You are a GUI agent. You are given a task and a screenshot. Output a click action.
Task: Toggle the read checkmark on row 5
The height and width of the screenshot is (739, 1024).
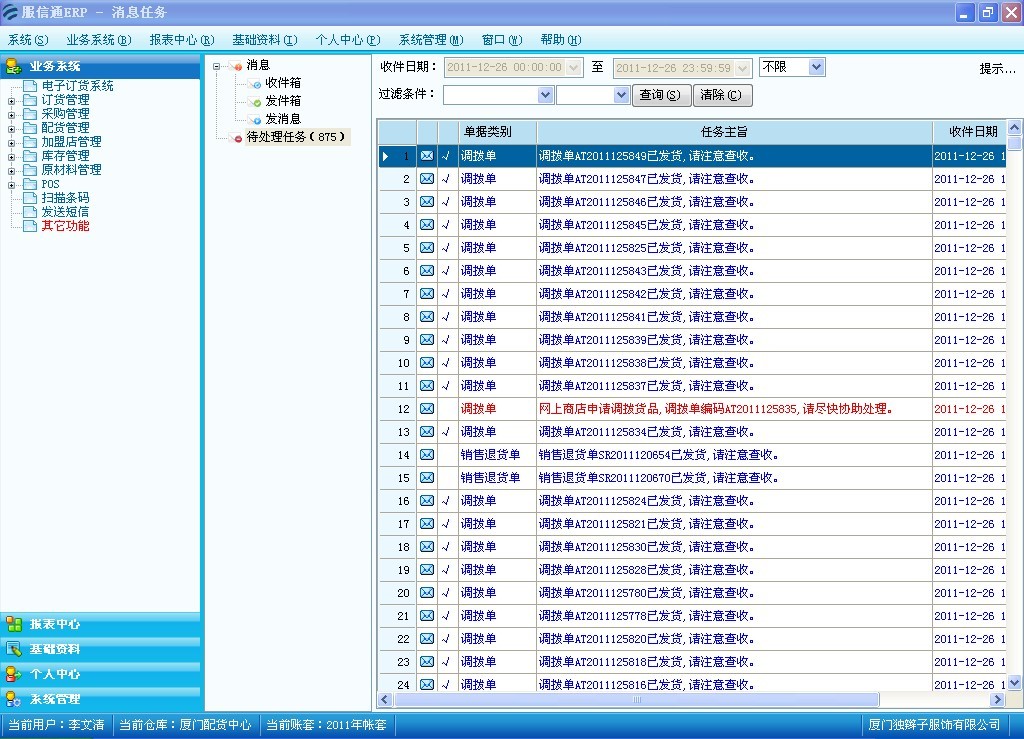[446, 247]
